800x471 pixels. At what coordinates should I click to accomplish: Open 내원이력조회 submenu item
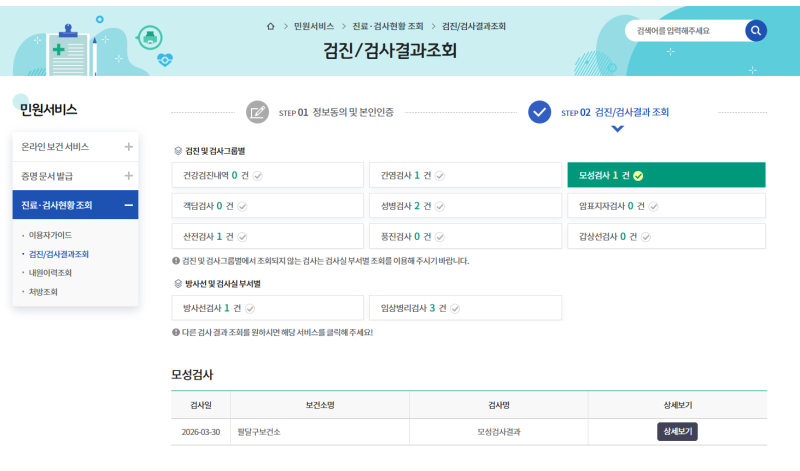50,273
